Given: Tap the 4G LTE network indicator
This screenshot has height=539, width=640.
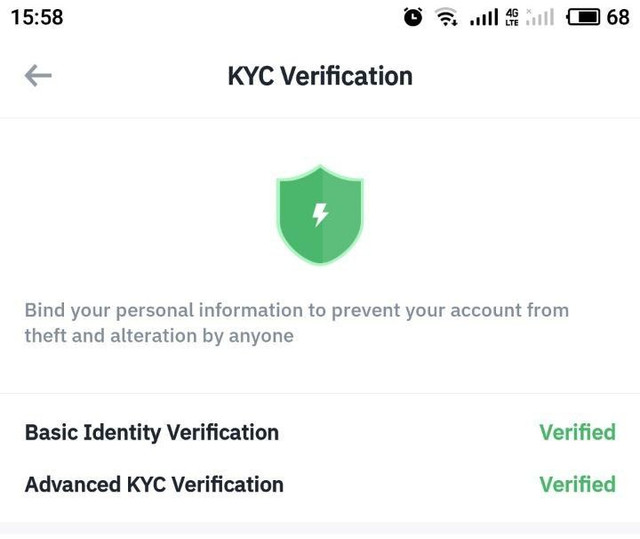Looking at the screenshot, I should pyautogui.click(x=512, y=17).
